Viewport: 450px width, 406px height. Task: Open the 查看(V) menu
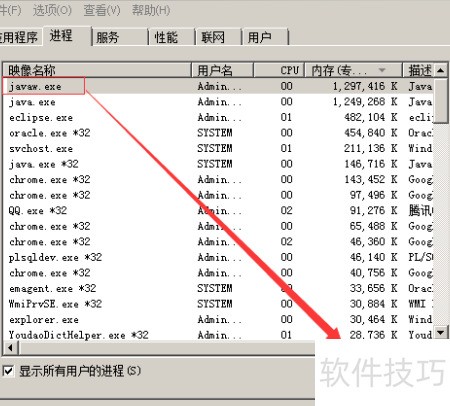pos(102,10)
